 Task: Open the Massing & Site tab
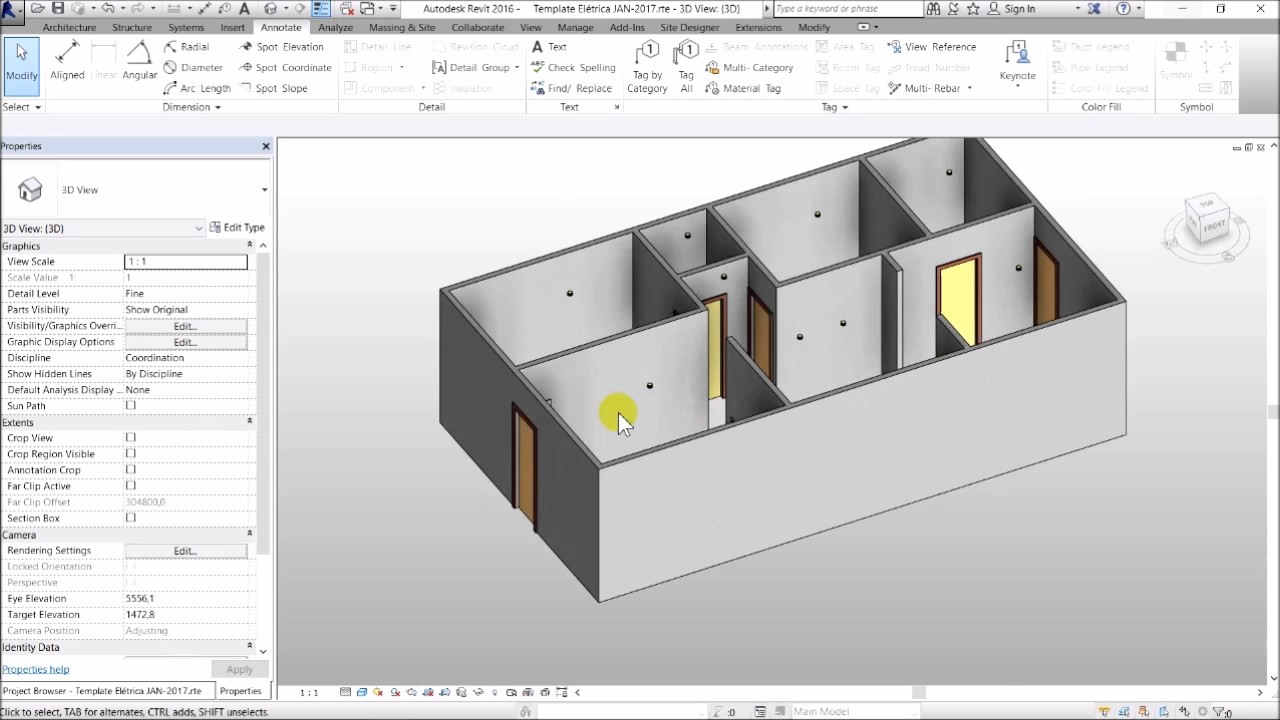coord(402,27)
